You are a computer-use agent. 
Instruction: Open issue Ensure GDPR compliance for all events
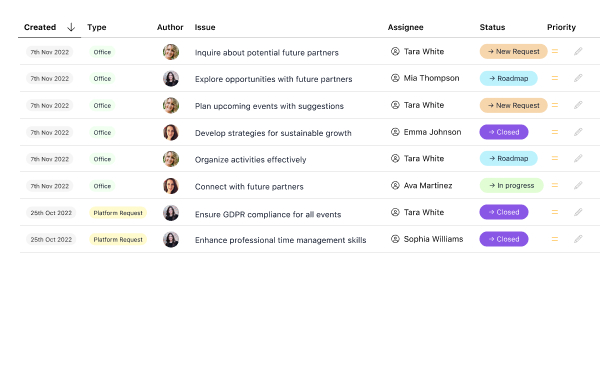(x=268, y=214)
